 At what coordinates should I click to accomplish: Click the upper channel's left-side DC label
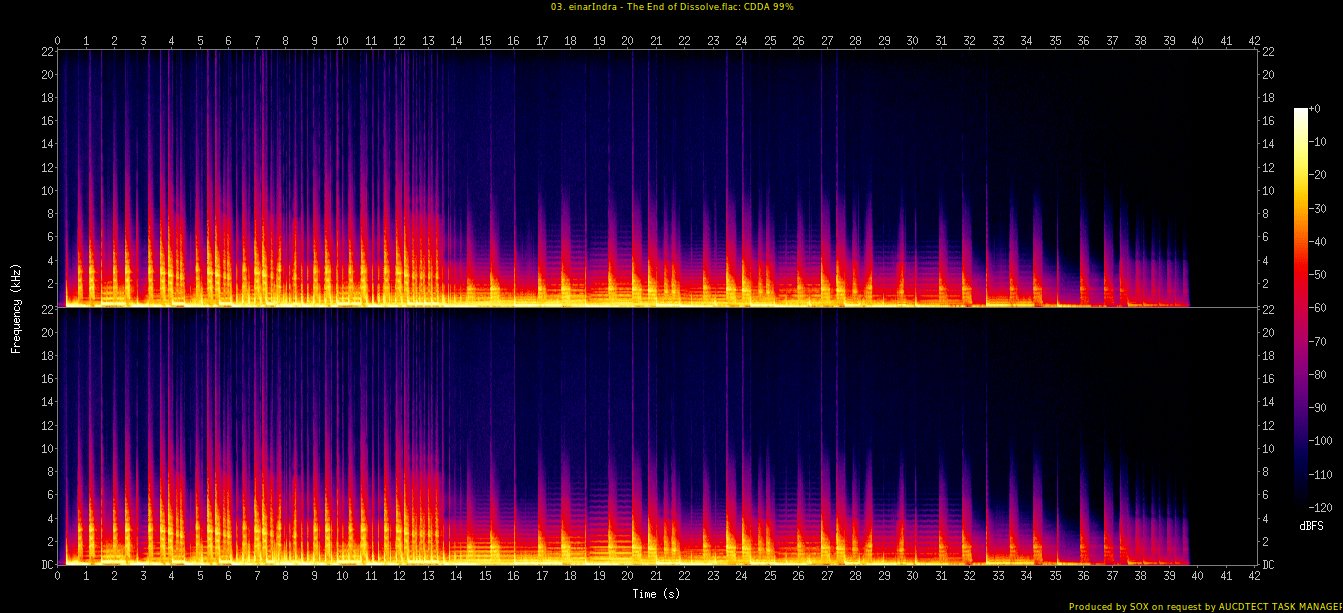(x=44, y=306)
